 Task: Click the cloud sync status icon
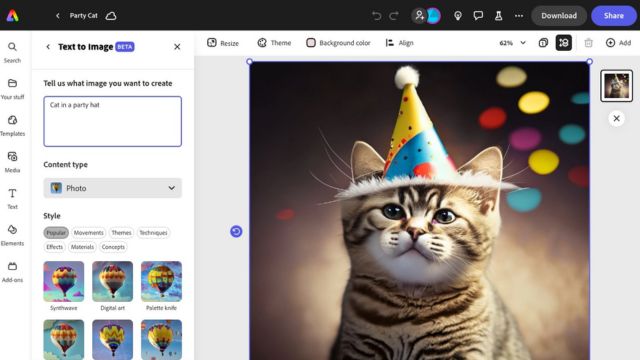pos(111,16)
